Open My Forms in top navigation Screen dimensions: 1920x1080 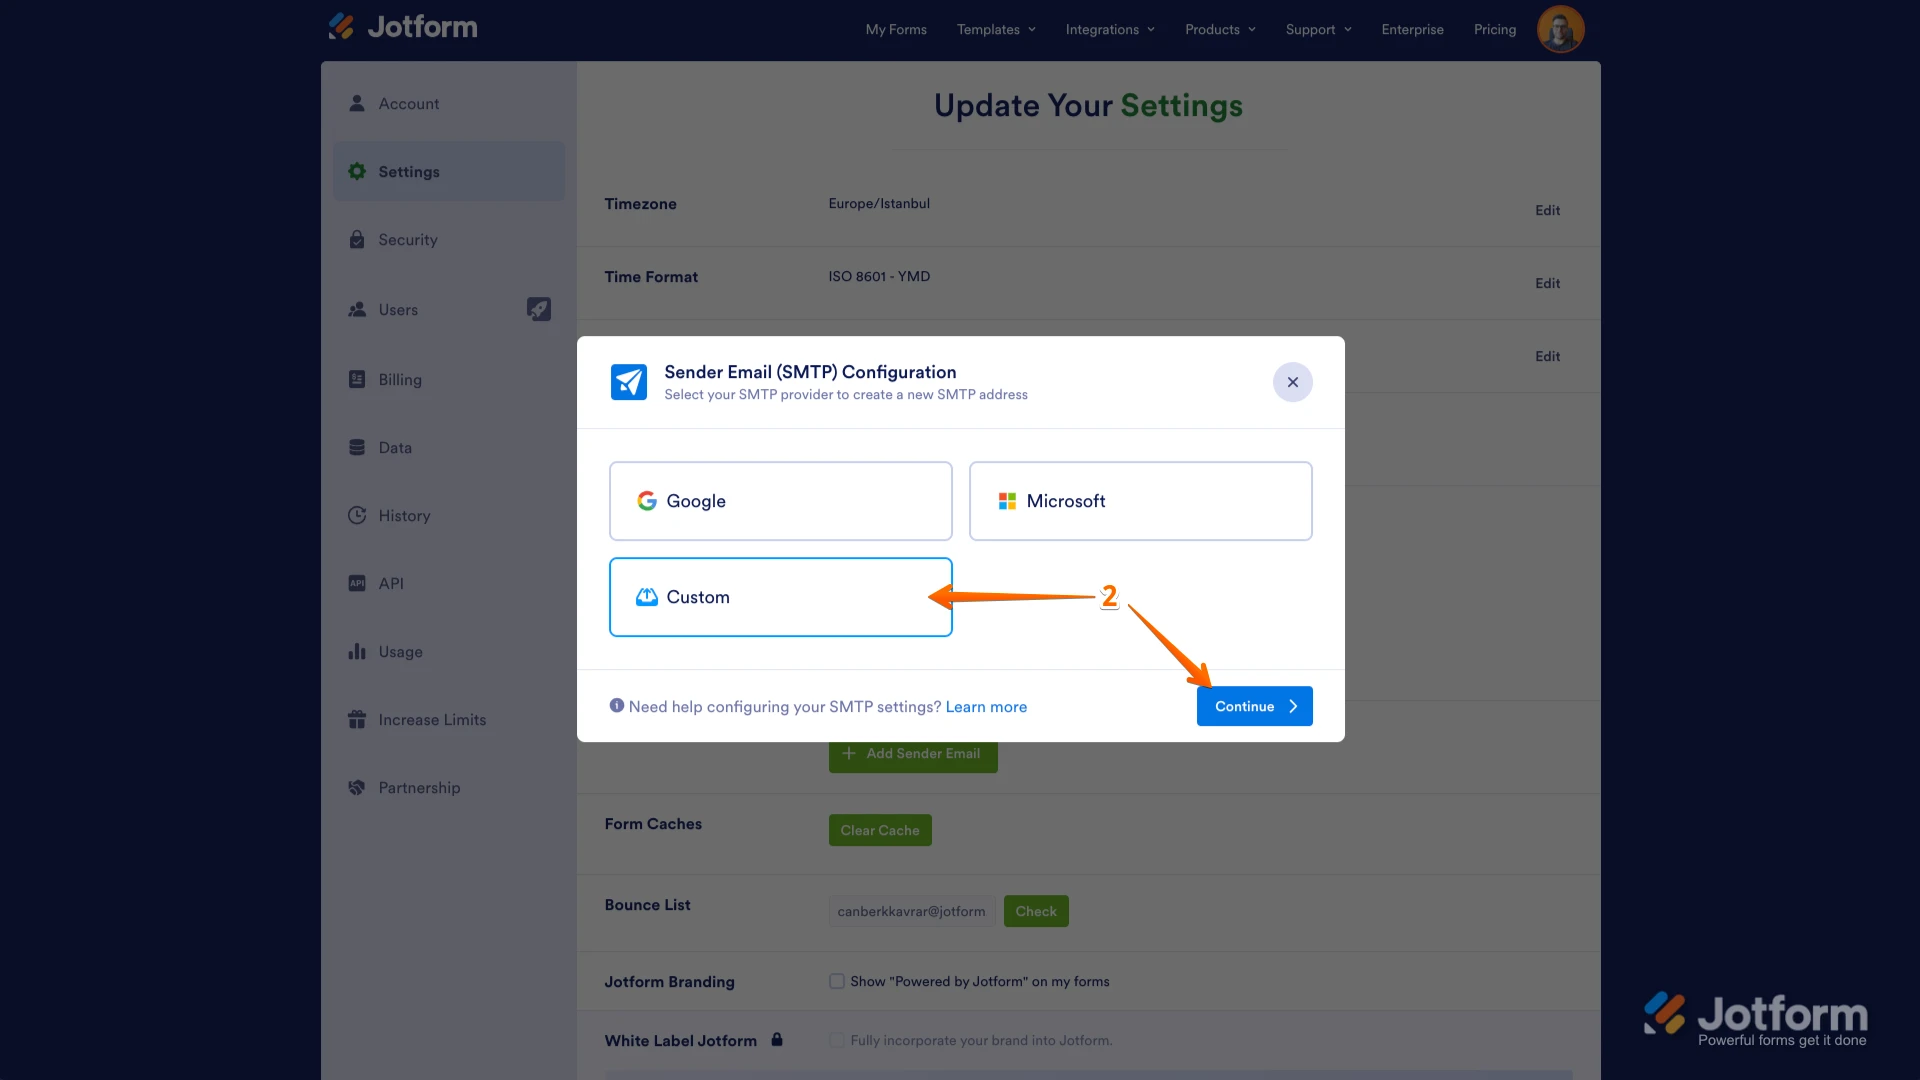pyautogui.click(x=896, y=29)
